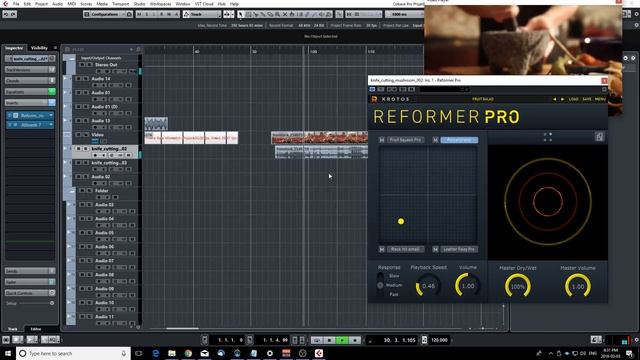640x360 pixels.
Task: Solo the Audio 14 track
Action: click(x=86, y=79)
